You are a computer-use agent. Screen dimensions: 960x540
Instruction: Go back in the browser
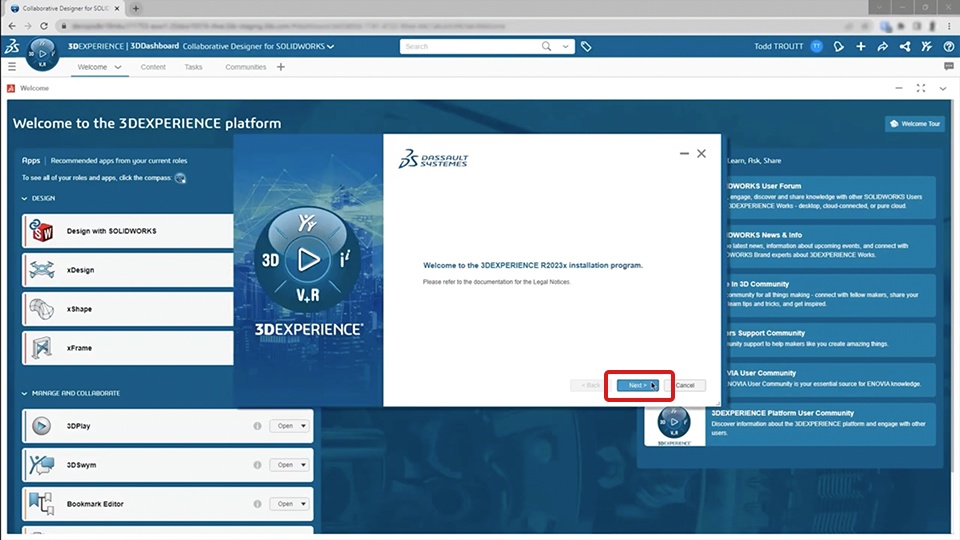pos(12,26)
